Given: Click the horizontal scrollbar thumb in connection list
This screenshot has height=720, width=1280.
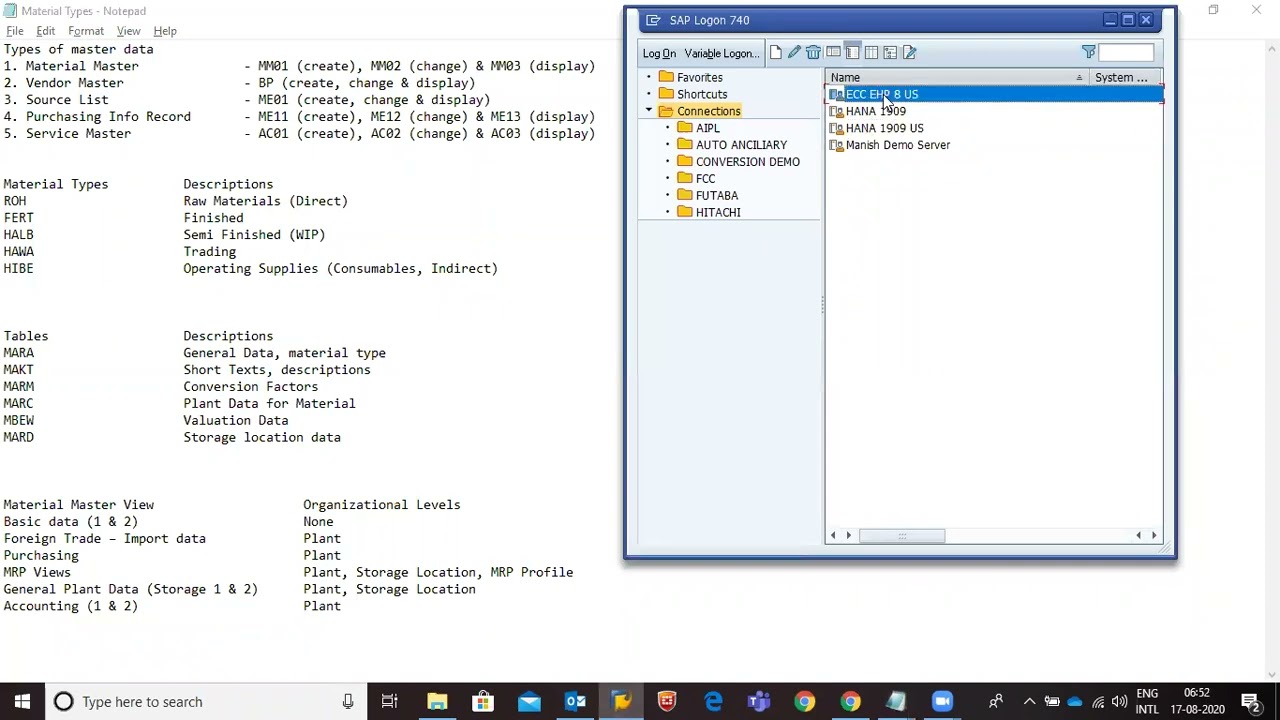Looking at the screenshot, I should pos(901,536).
